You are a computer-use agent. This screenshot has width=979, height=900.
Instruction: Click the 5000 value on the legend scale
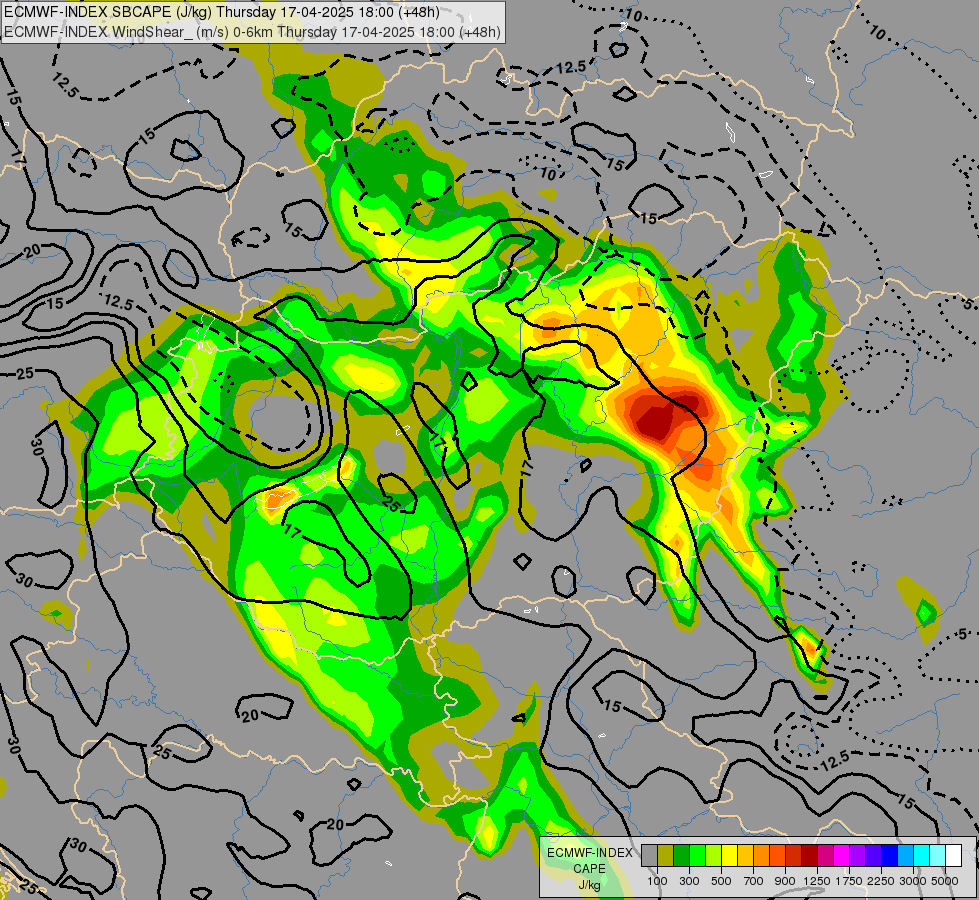click(945, 881)
